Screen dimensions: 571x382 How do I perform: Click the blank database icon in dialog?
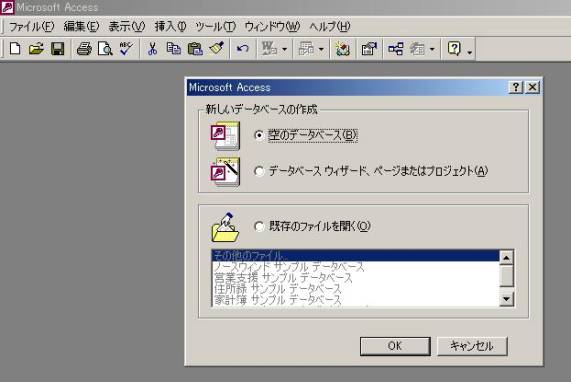tap(225, 135)
